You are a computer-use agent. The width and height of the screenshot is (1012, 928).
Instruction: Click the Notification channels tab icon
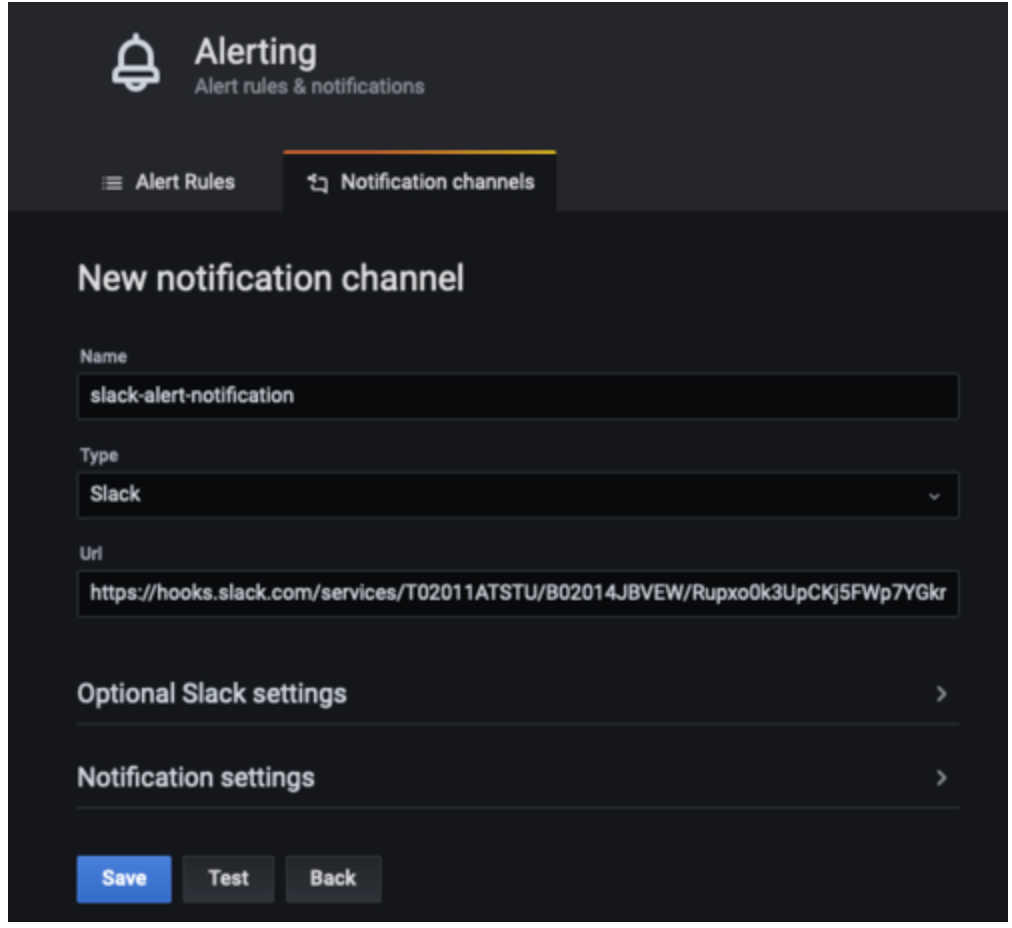click(x=318, y=183)
